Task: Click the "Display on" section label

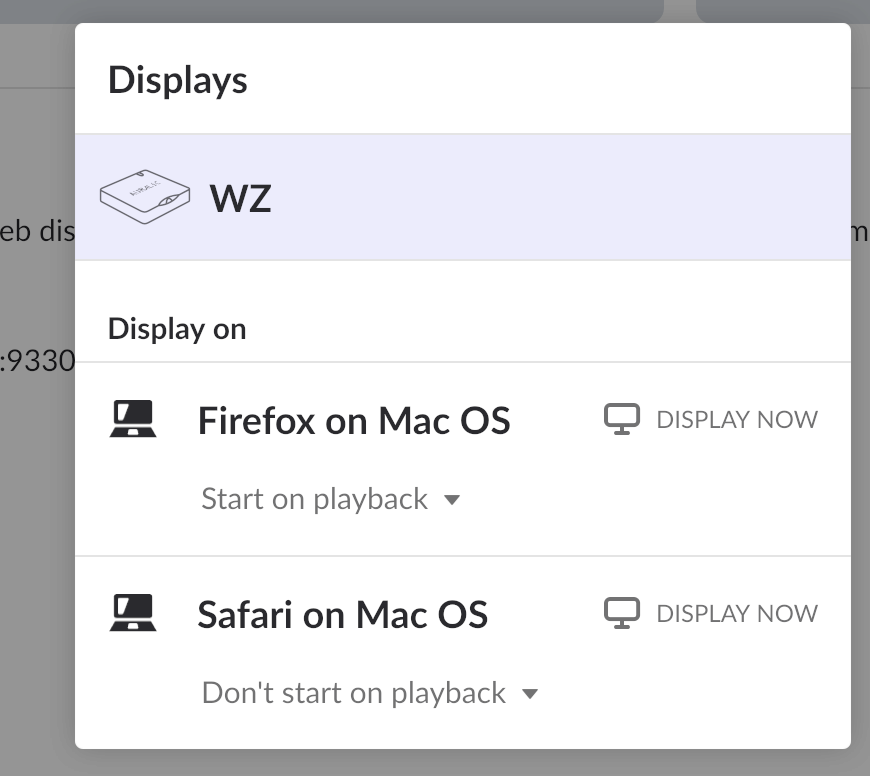Action: pyautogui.click(x=177, y=329)
